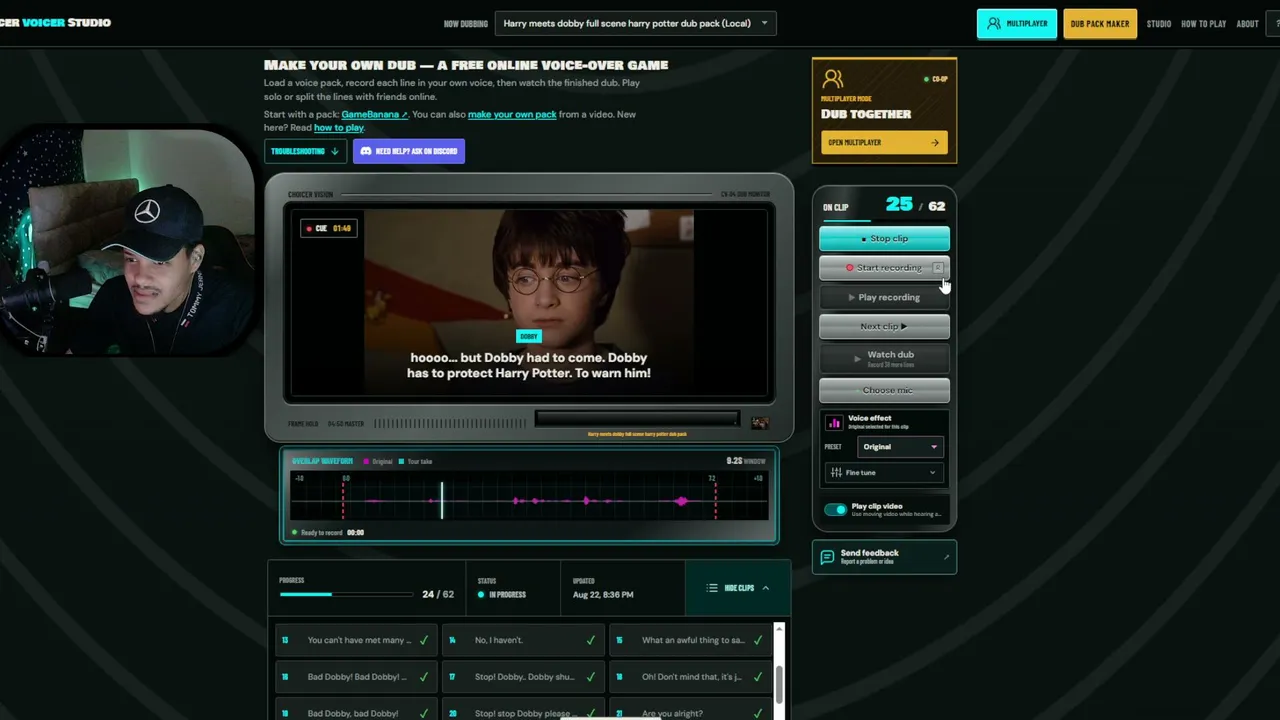Advance to the next clip

[884, 326]
